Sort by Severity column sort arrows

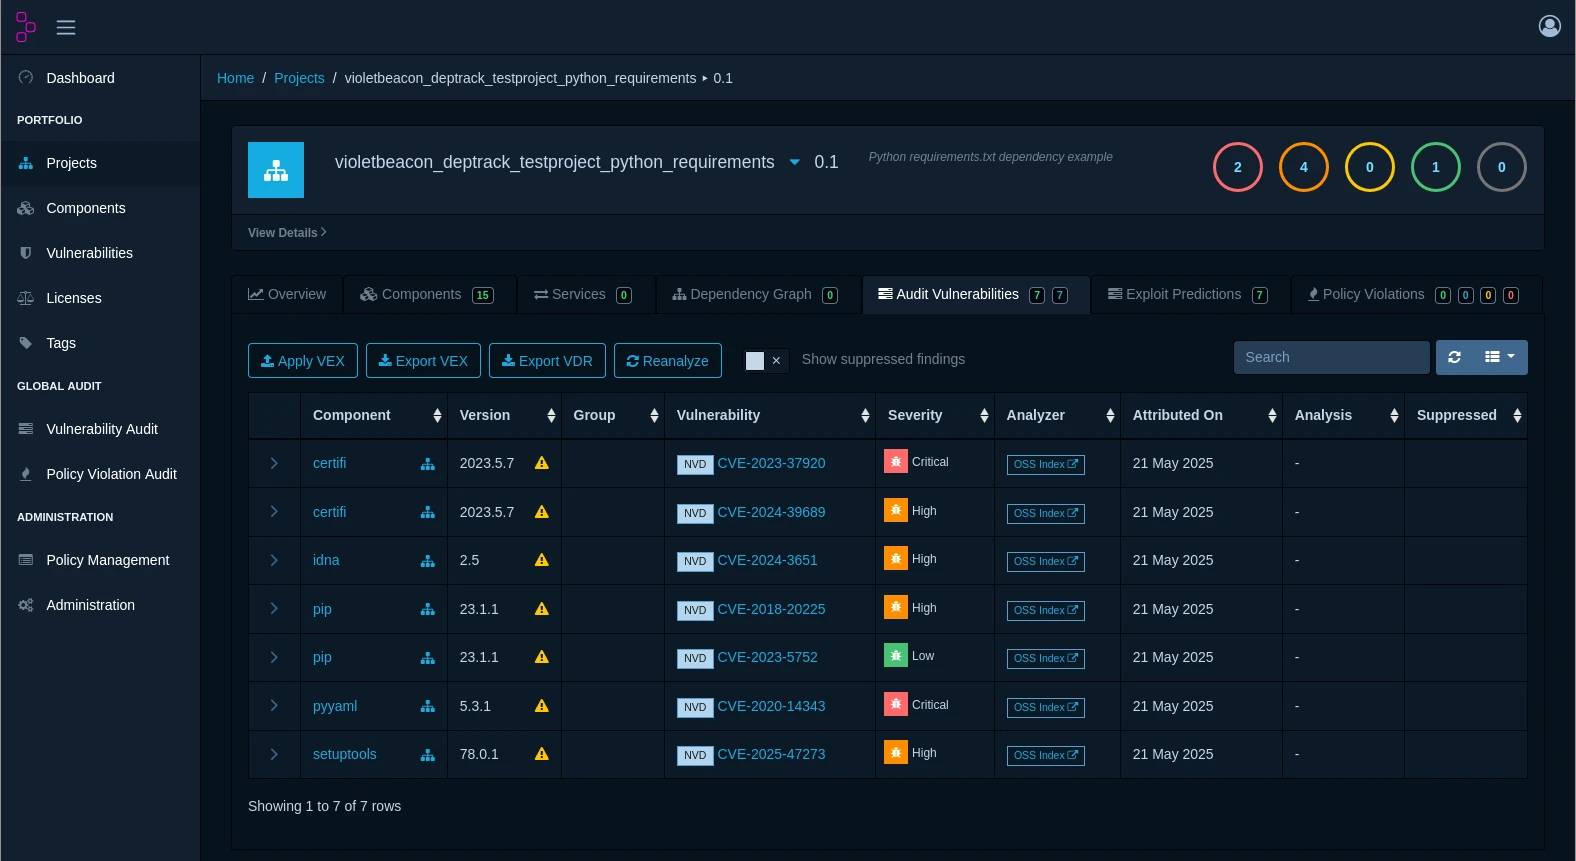[984, 416]
